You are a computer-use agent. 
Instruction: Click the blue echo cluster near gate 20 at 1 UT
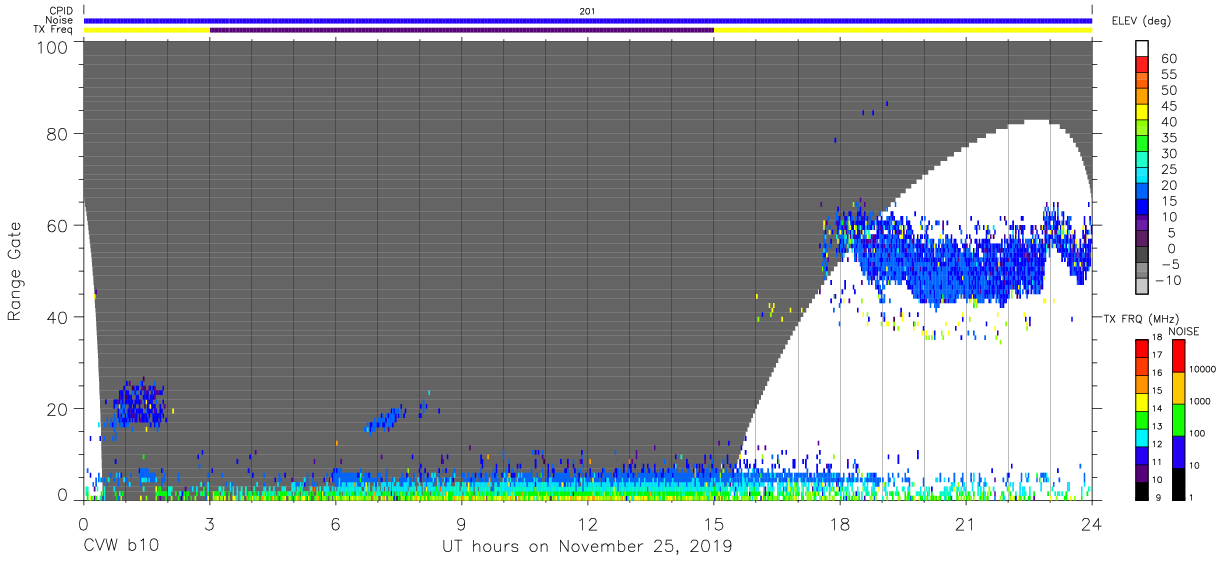coord(138,404)
